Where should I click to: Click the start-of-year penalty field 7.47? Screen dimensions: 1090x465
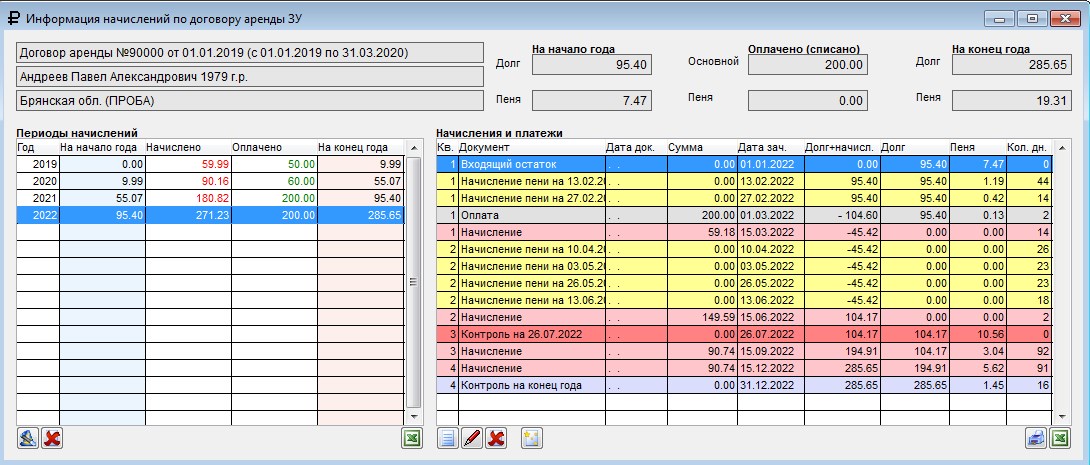[592, 101]
